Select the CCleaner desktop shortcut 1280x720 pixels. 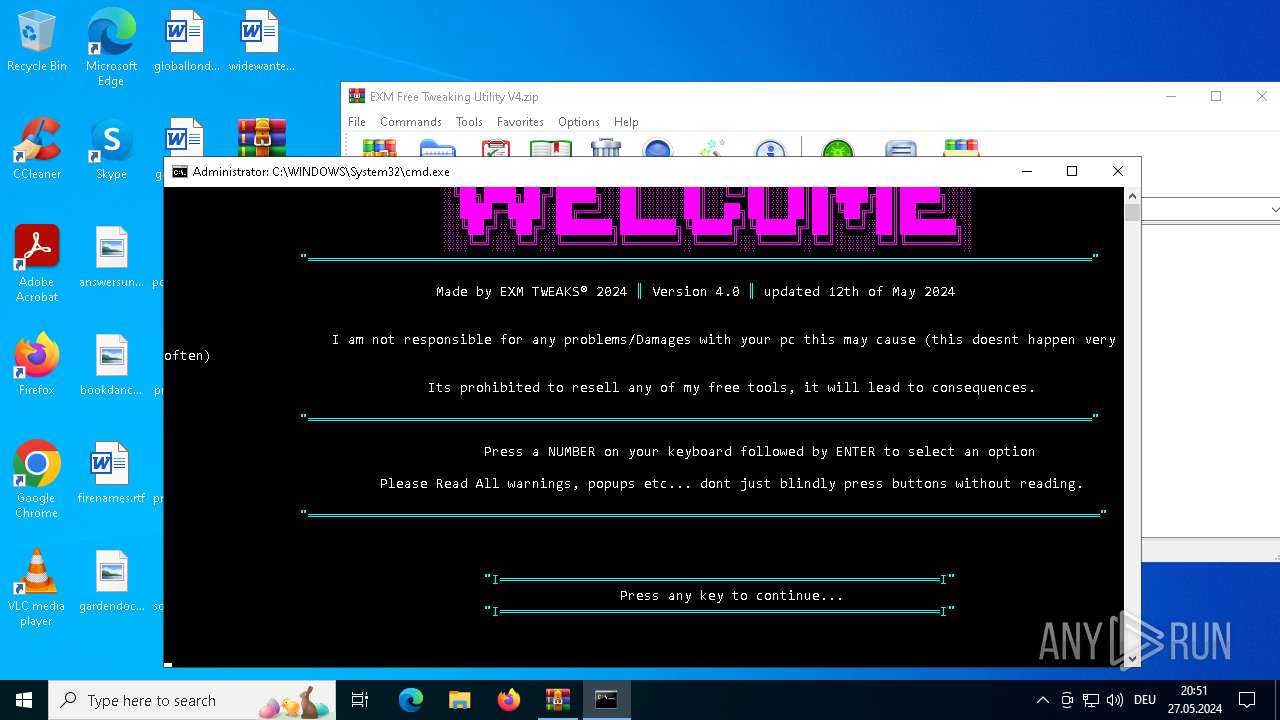37,150
